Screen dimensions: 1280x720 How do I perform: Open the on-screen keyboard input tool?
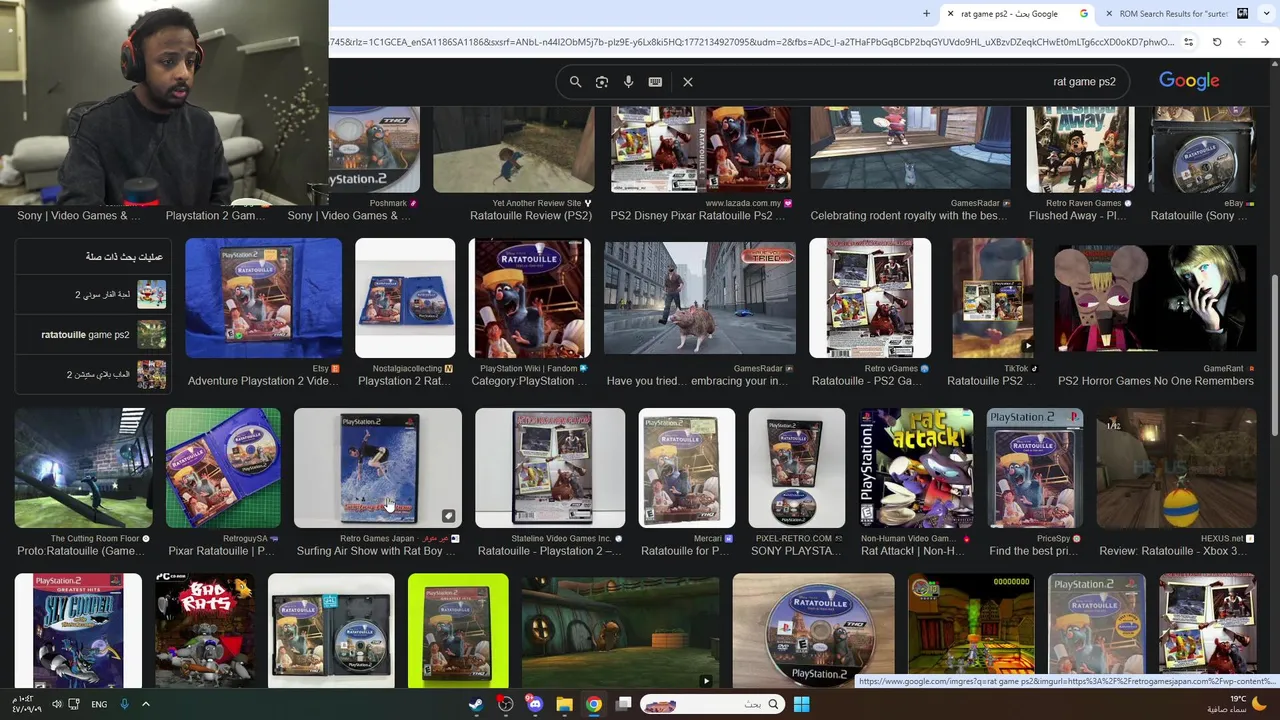tap(655, 82)
